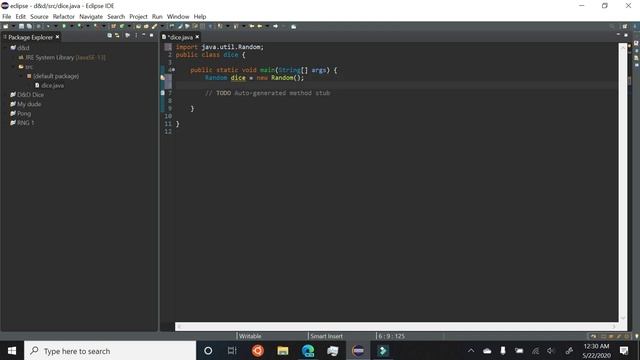Image resolution: width=640 pixels, height=360 pixels.
Task: Click the TODO task marker in gutter
Action: coord(162,93)
